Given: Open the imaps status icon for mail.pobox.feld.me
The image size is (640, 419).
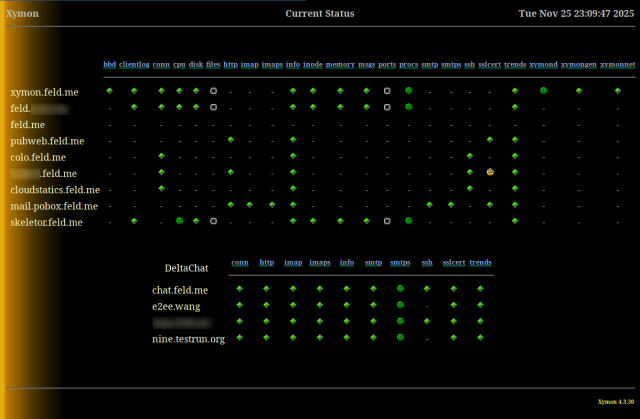Looking at the screenshot, I should point(272,205).
